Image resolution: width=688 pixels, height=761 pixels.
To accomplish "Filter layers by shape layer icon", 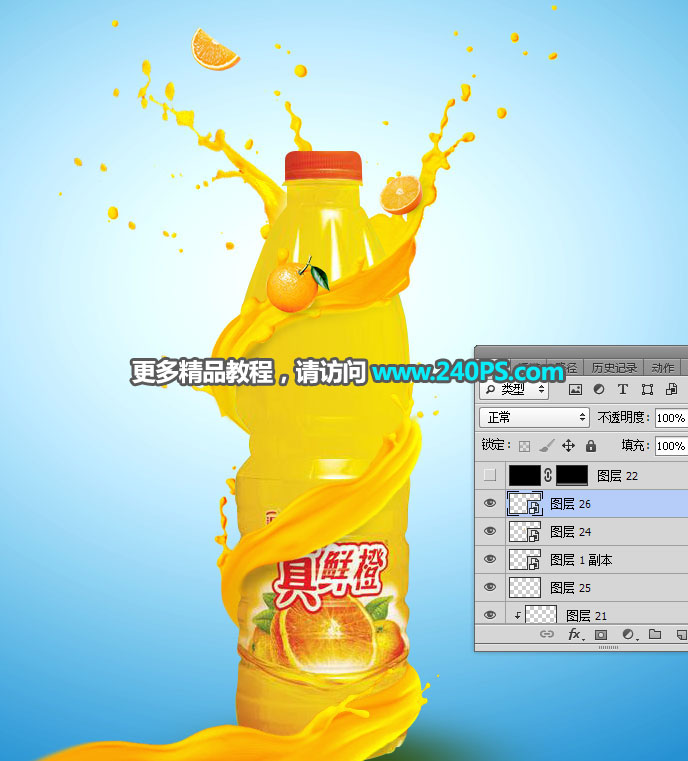I will click(x=647, y=389).
